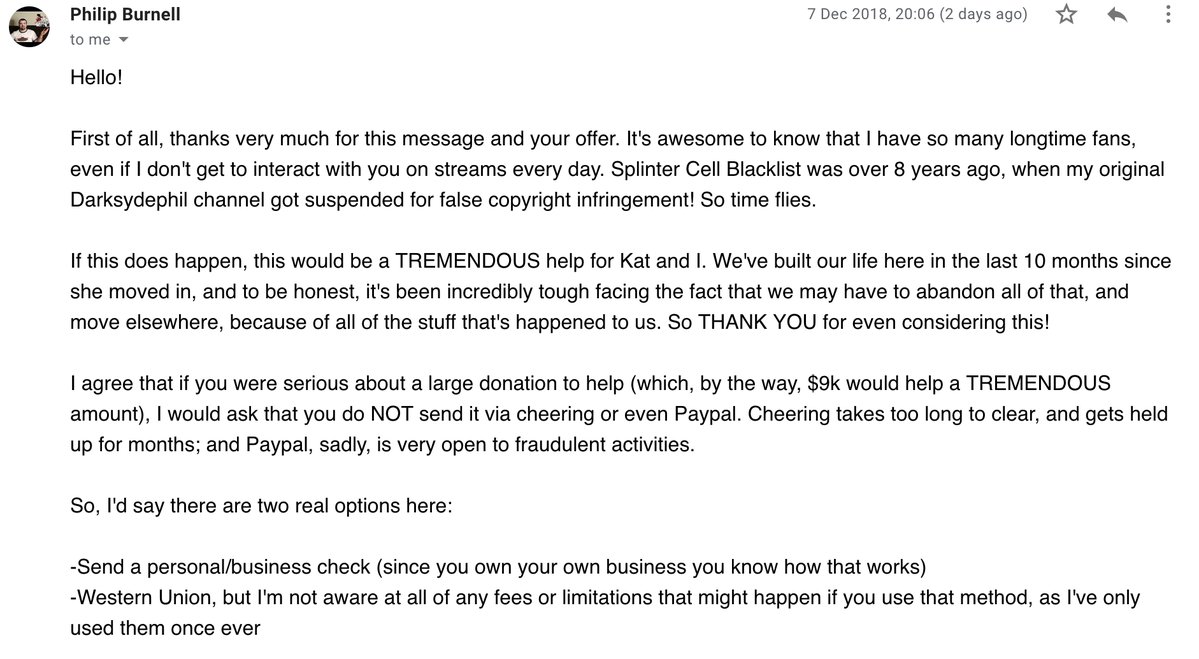1199x659 pixels.
Task: Click the sender name Philip Burnell
Action: [125, 14]
